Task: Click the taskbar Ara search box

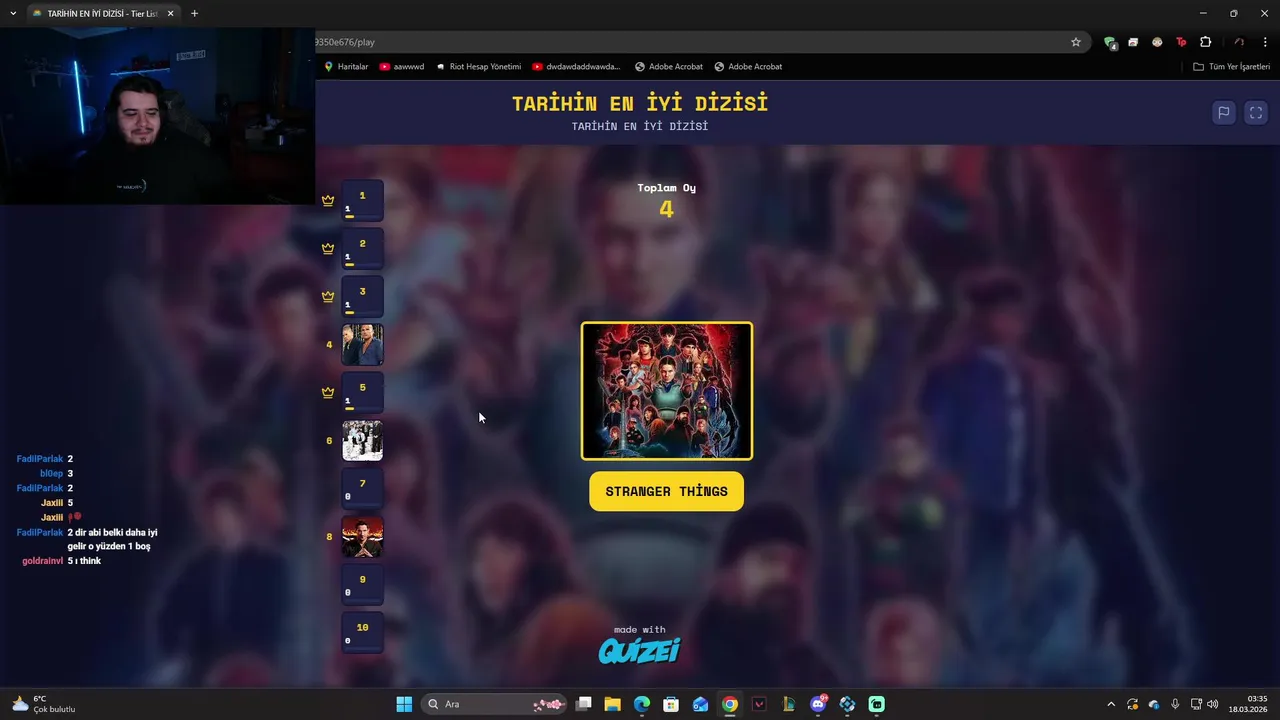Action: click(x=494, y=704)
